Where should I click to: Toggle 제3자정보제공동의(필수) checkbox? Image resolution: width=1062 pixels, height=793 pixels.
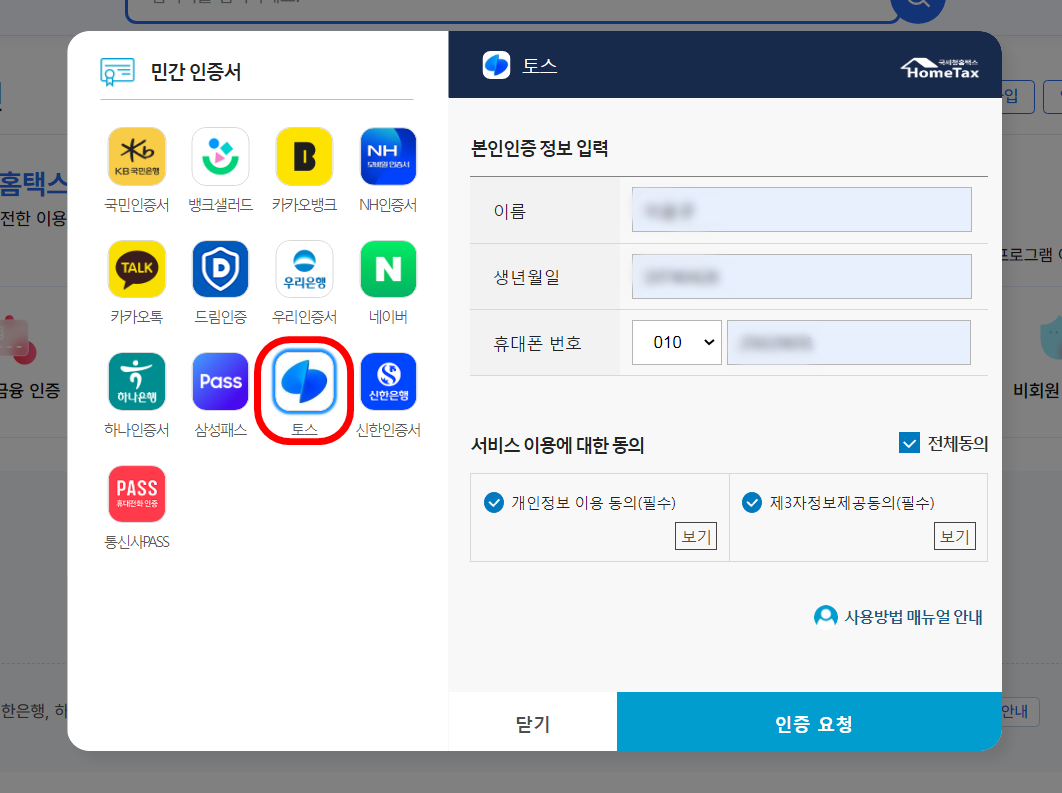752,502
